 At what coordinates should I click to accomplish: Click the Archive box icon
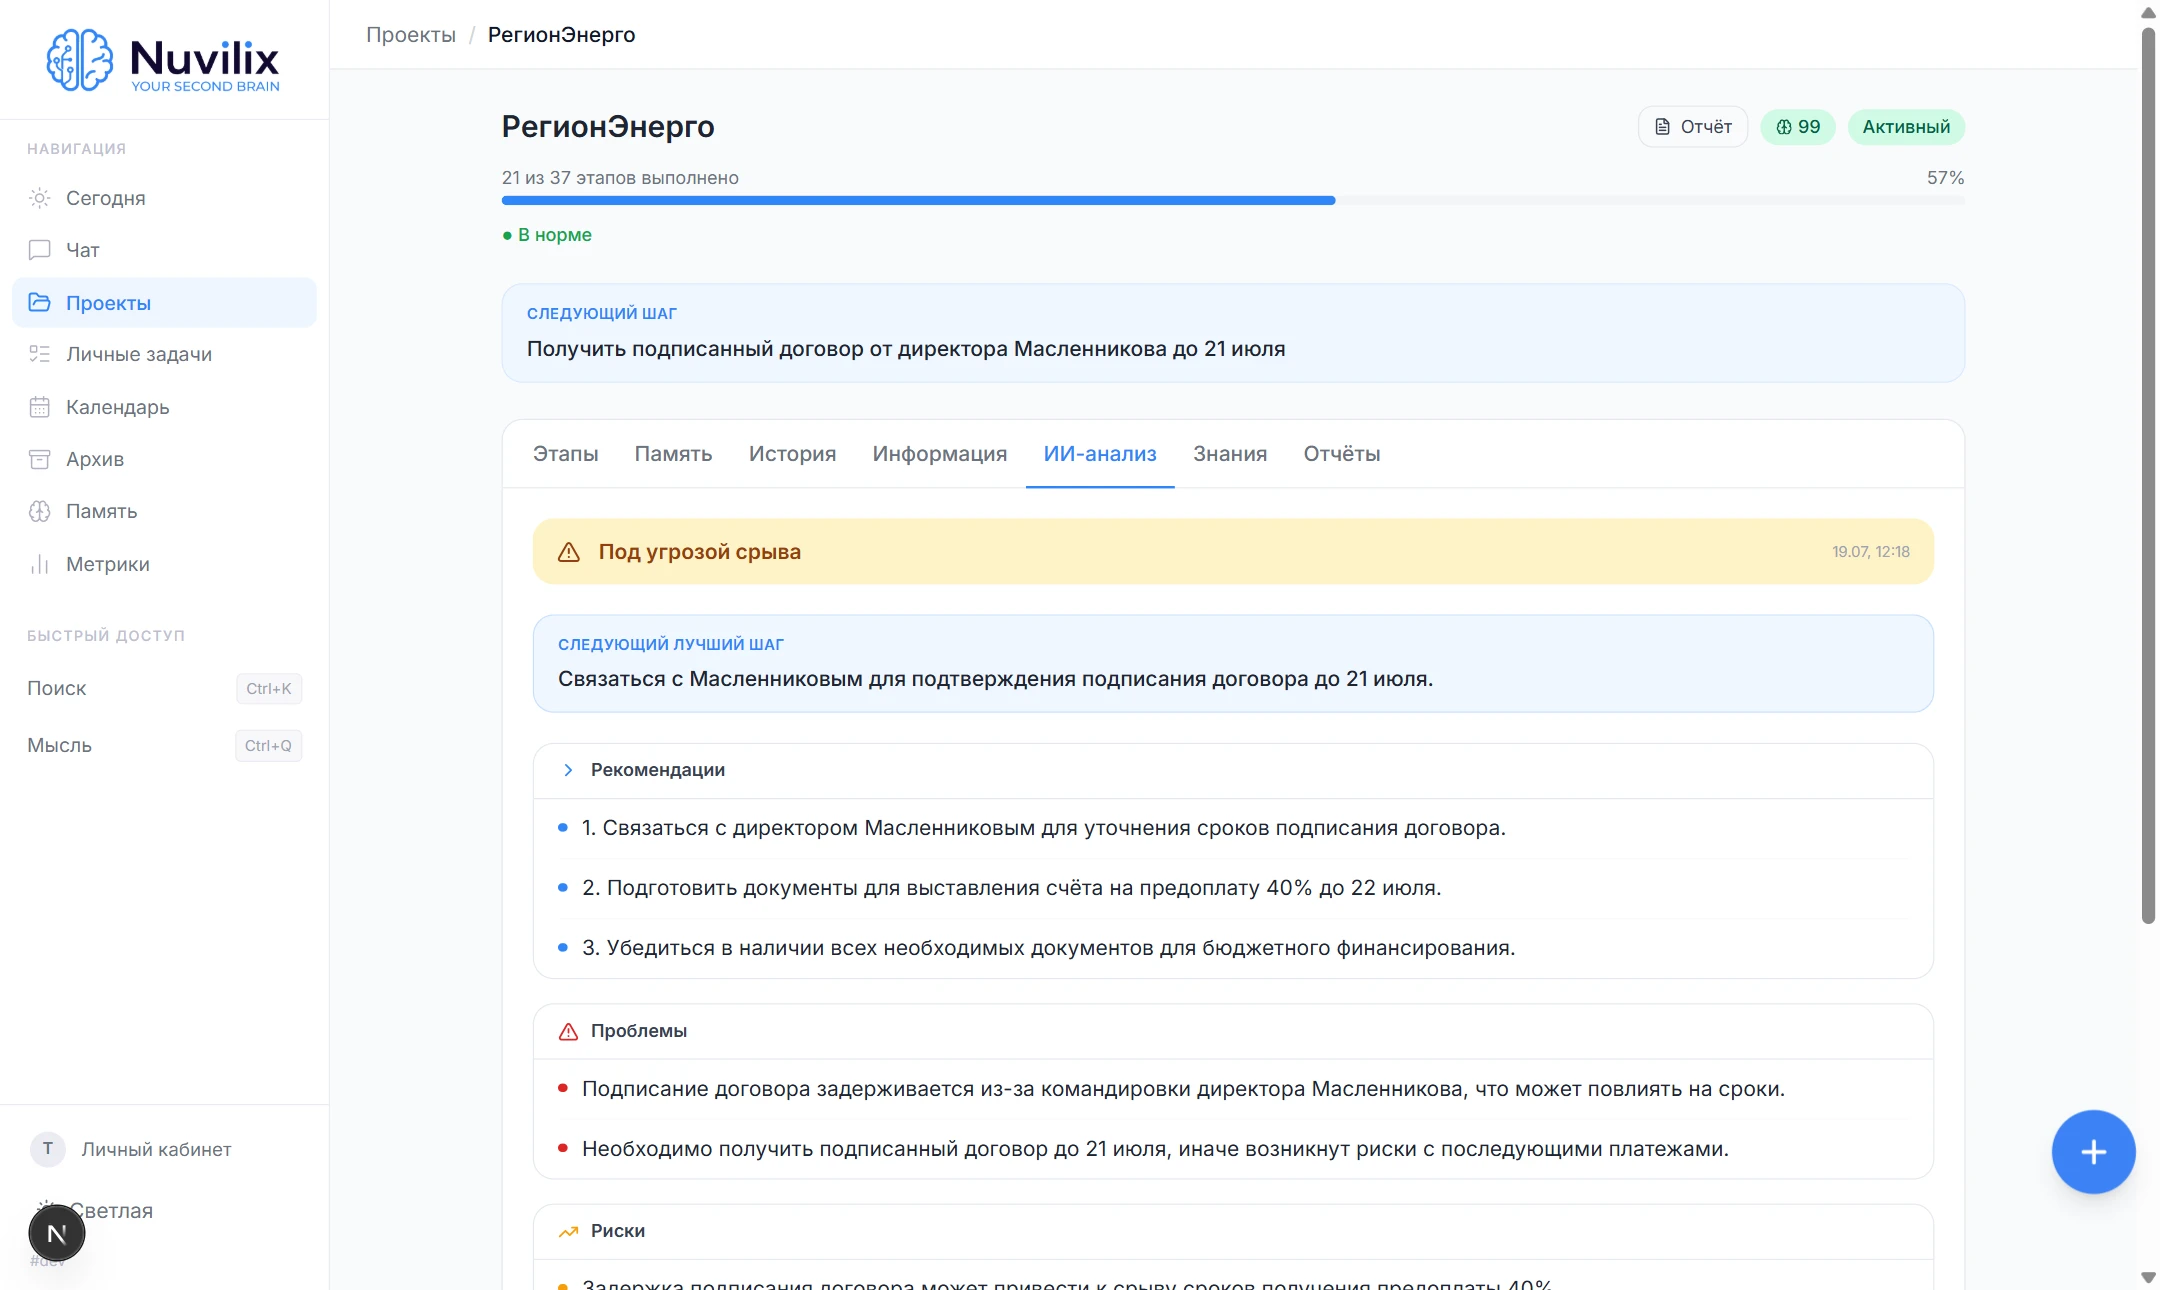point(39,459)
